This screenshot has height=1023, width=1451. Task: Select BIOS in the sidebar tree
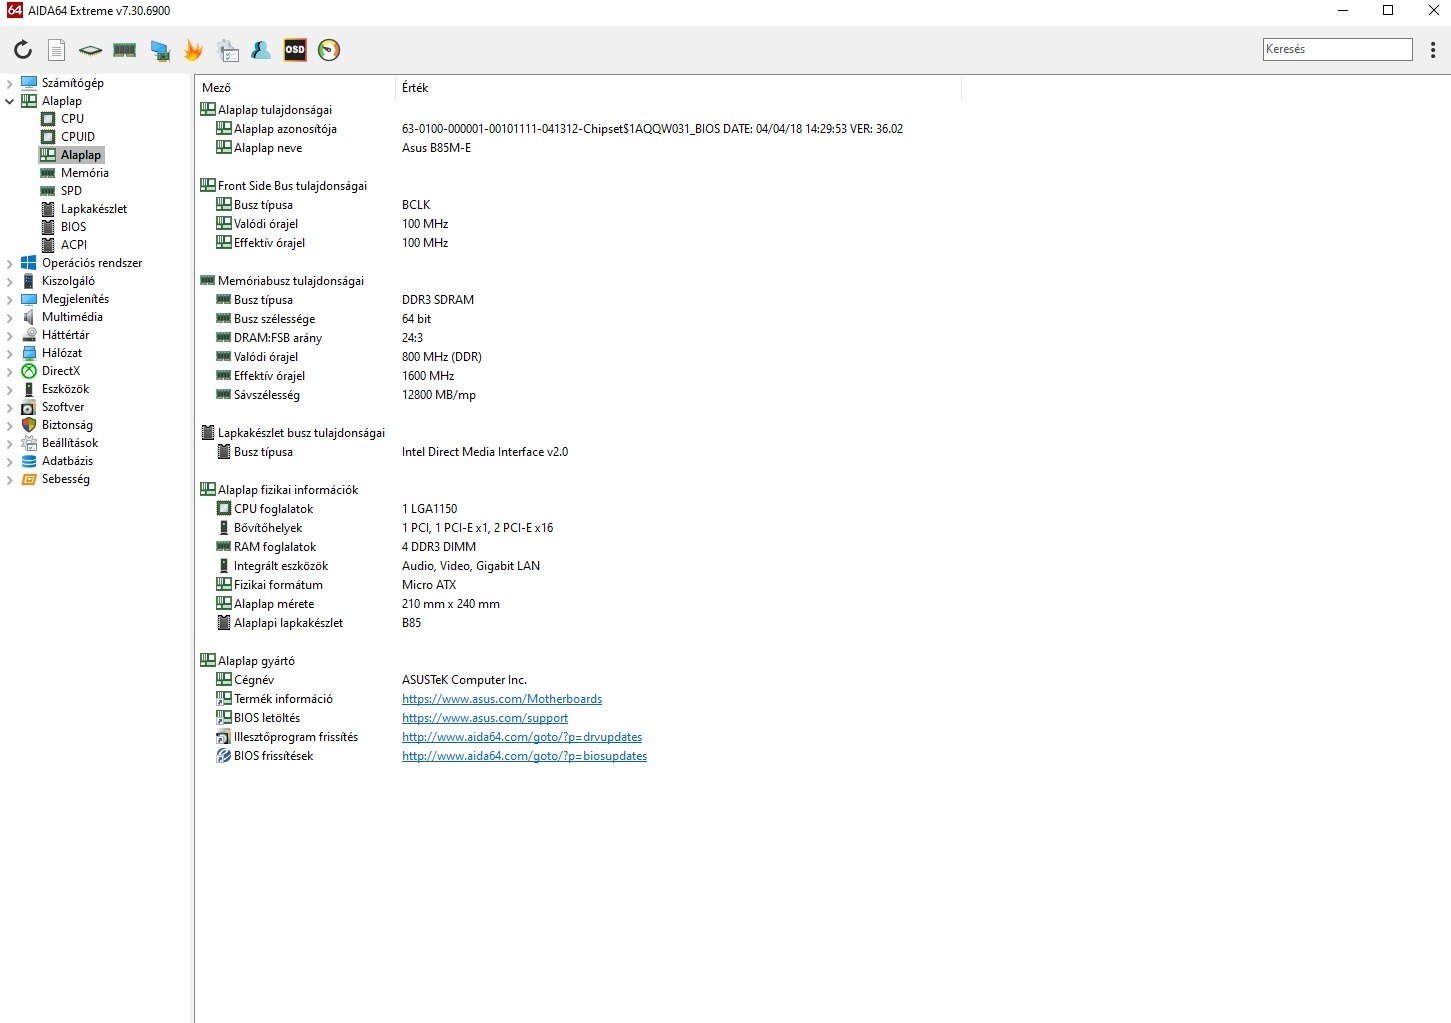click(x=74, y=227)
